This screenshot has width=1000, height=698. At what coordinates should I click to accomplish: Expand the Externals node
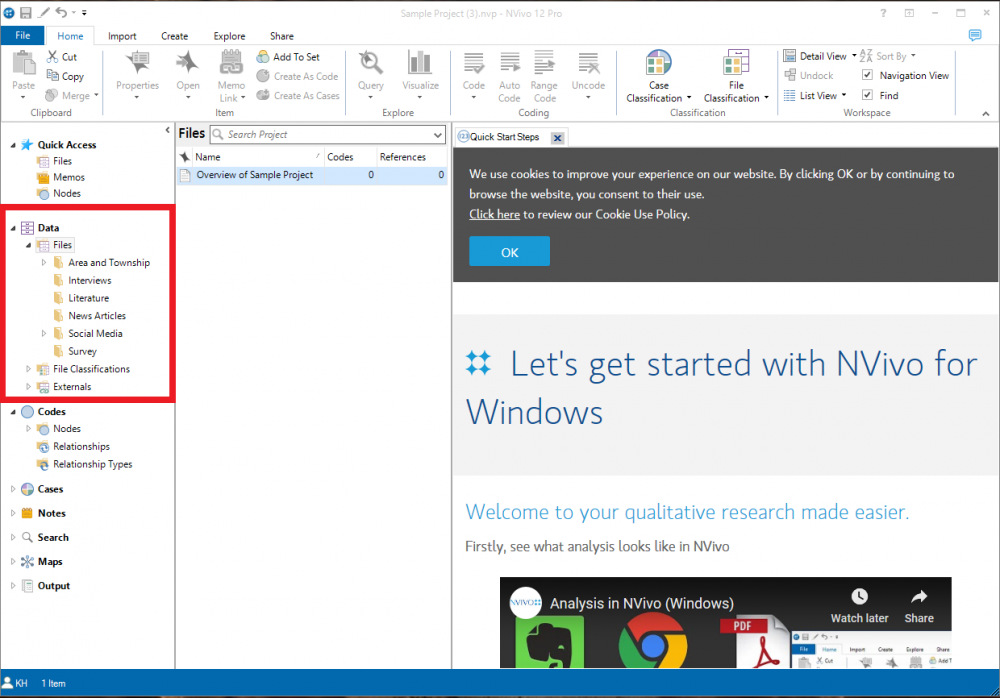click(28, 387)
